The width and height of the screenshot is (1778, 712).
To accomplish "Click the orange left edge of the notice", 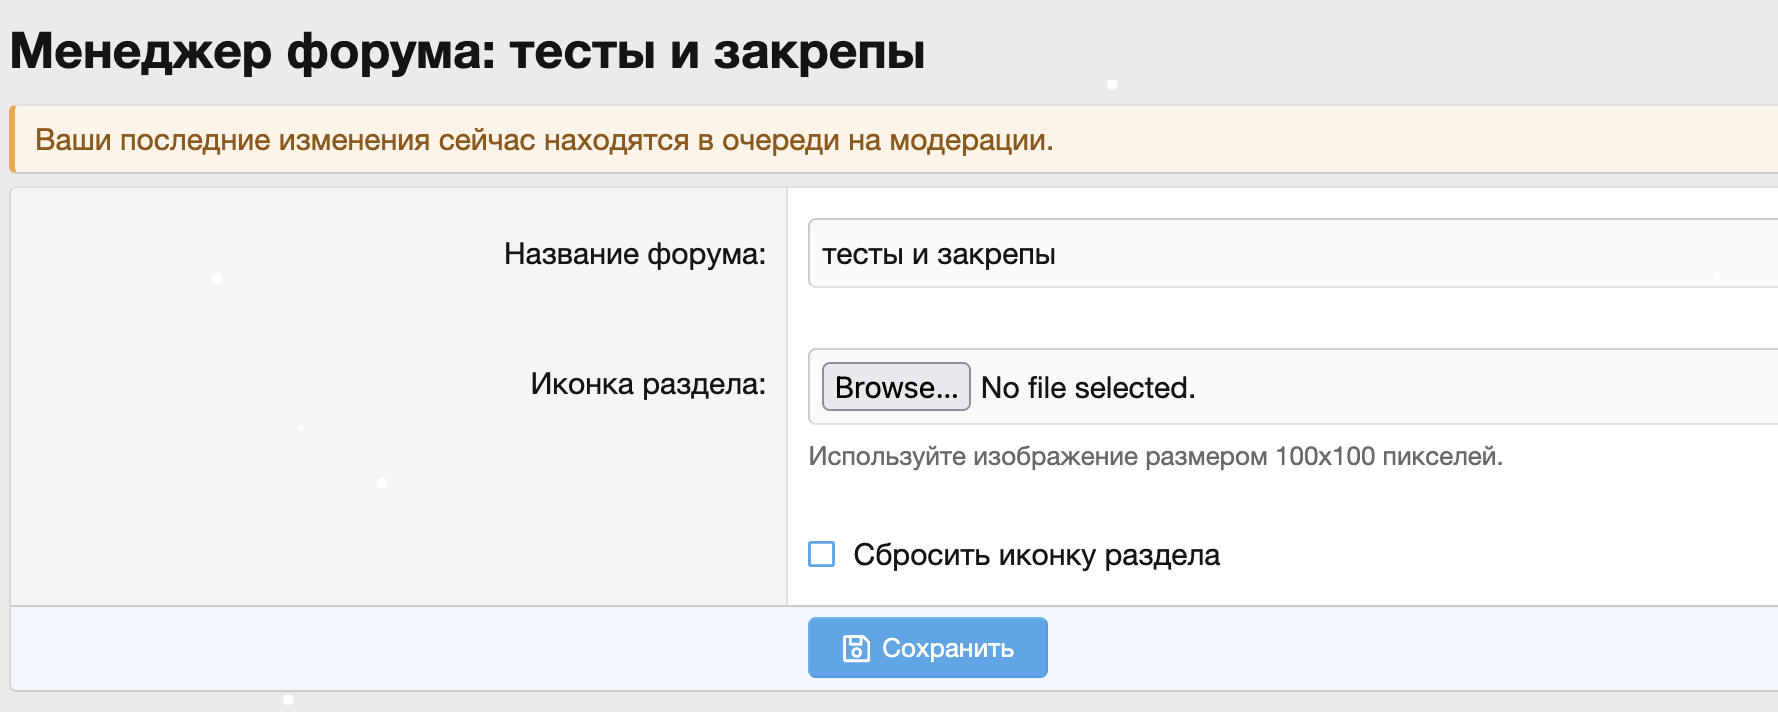I will tap(13, 140).
